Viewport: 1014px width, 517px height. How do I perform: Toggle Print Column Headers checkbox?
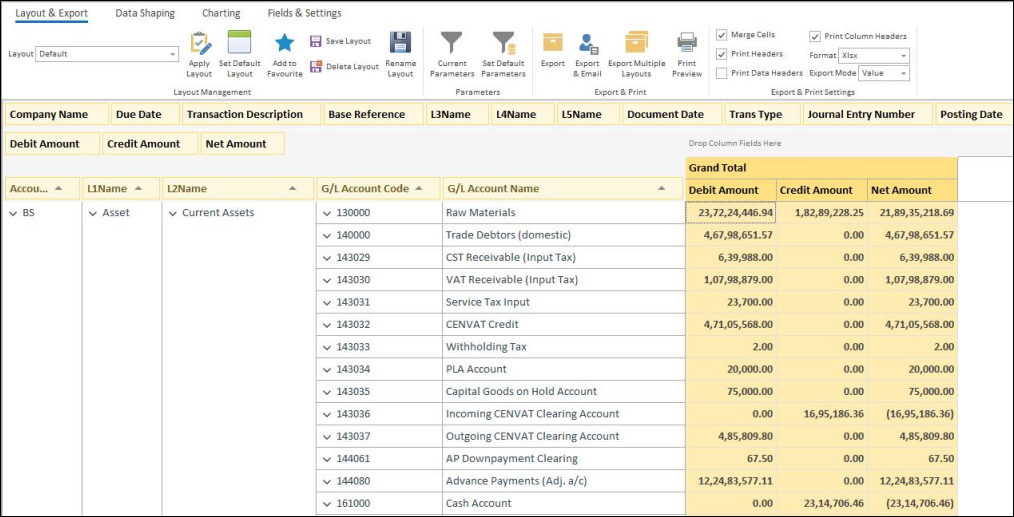[x=815, y=36]
